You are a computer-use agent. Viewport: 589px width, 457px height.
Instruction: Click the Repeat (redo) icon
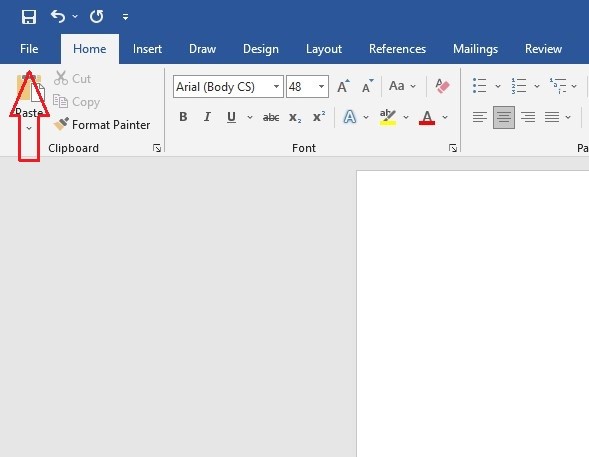[x=97, y=17]
